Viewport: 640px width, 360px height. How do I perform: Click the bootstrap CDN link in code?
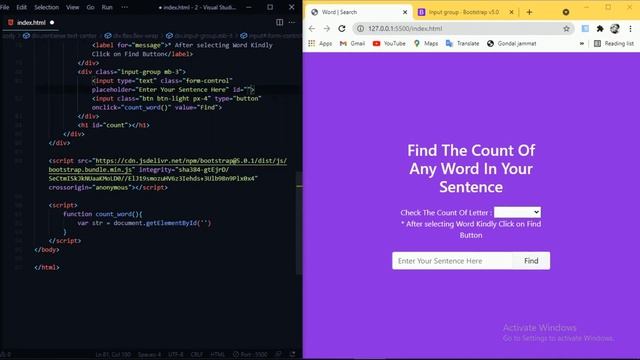coord(168,165)
